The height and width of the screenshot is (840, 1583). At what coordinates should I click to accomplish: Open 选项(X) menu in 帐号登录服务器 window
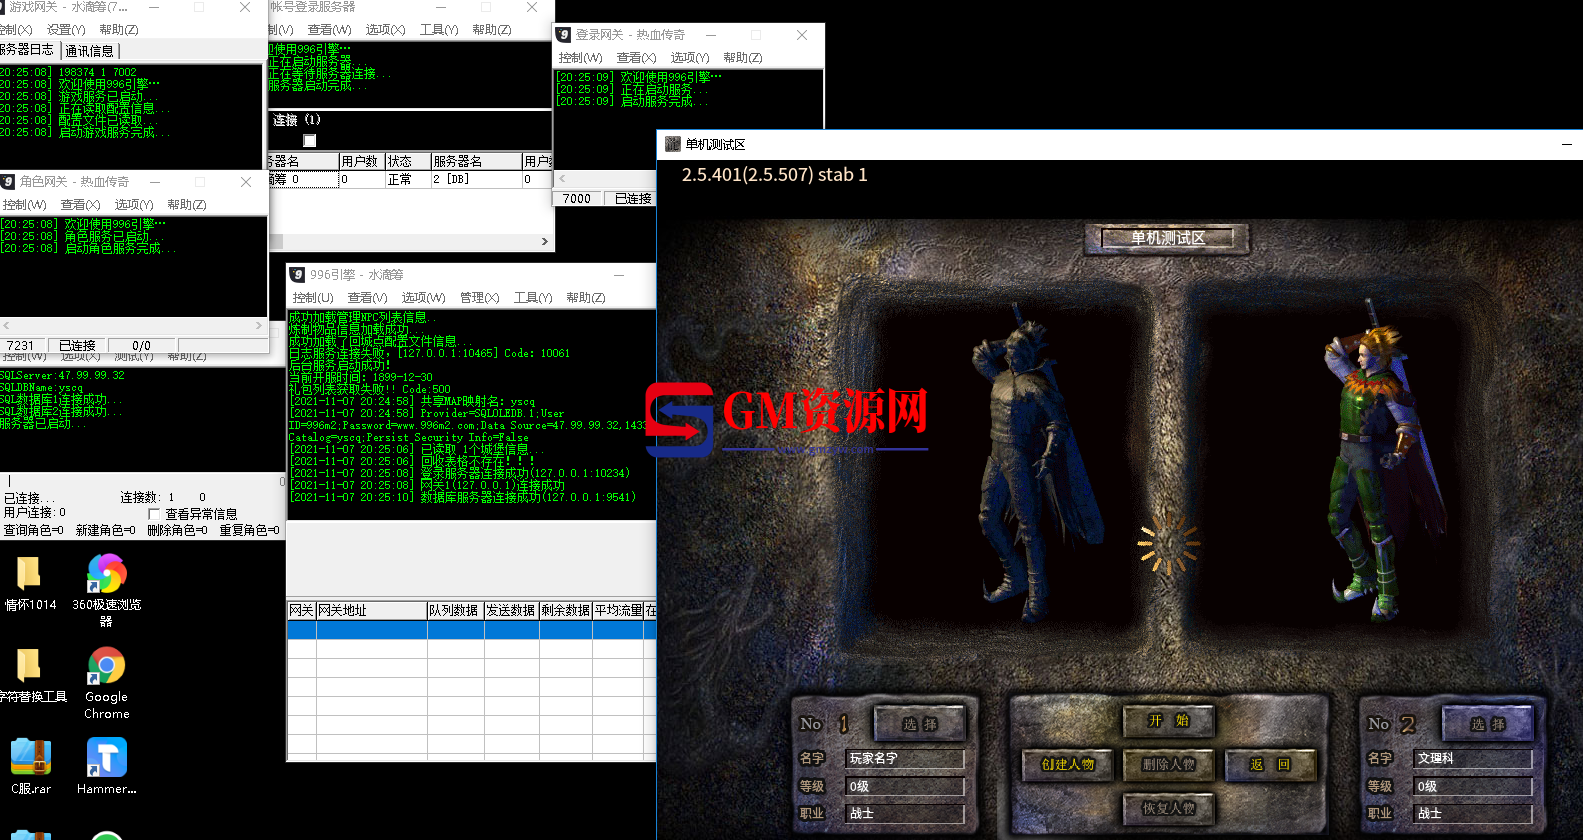tap(385, 29)
